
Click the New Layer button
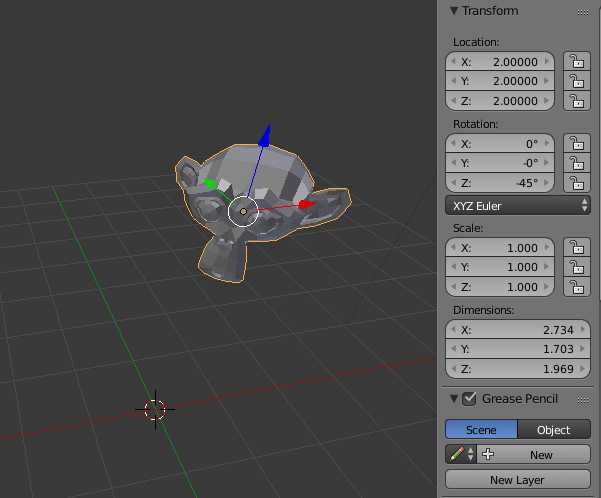[x=518, y=480]
